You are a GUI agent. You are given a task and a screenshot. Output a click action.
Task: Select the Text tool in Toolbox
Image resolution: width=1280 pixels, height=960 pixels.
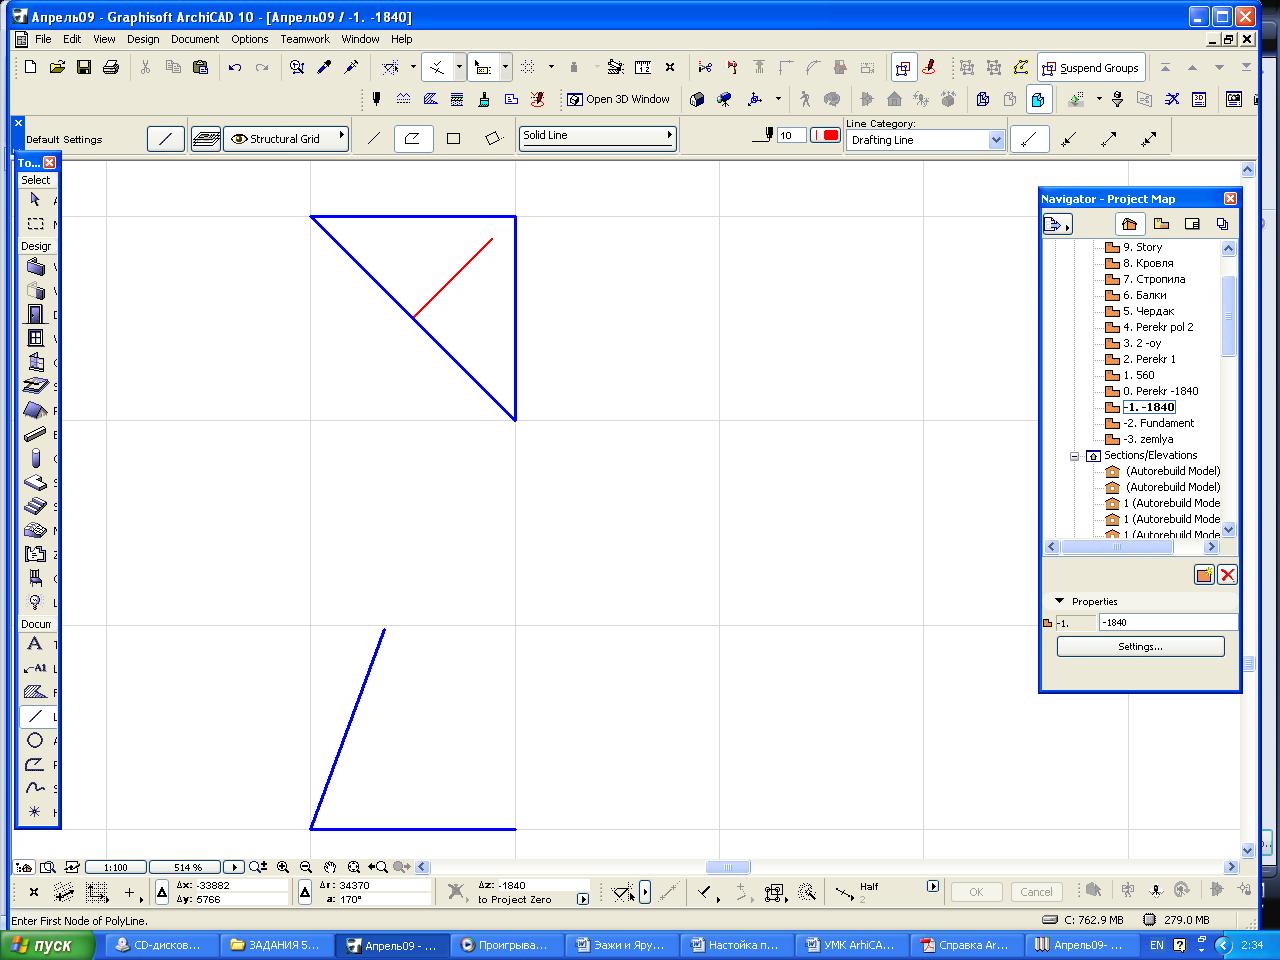click(35, 644)
